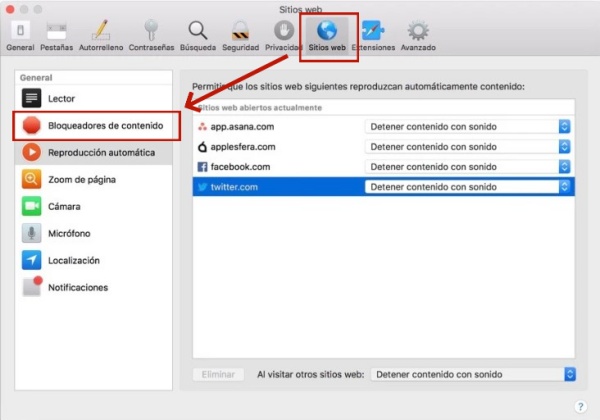Click the Eliminar button
Screen dimensions: 600x420
[x=218, y=374]
